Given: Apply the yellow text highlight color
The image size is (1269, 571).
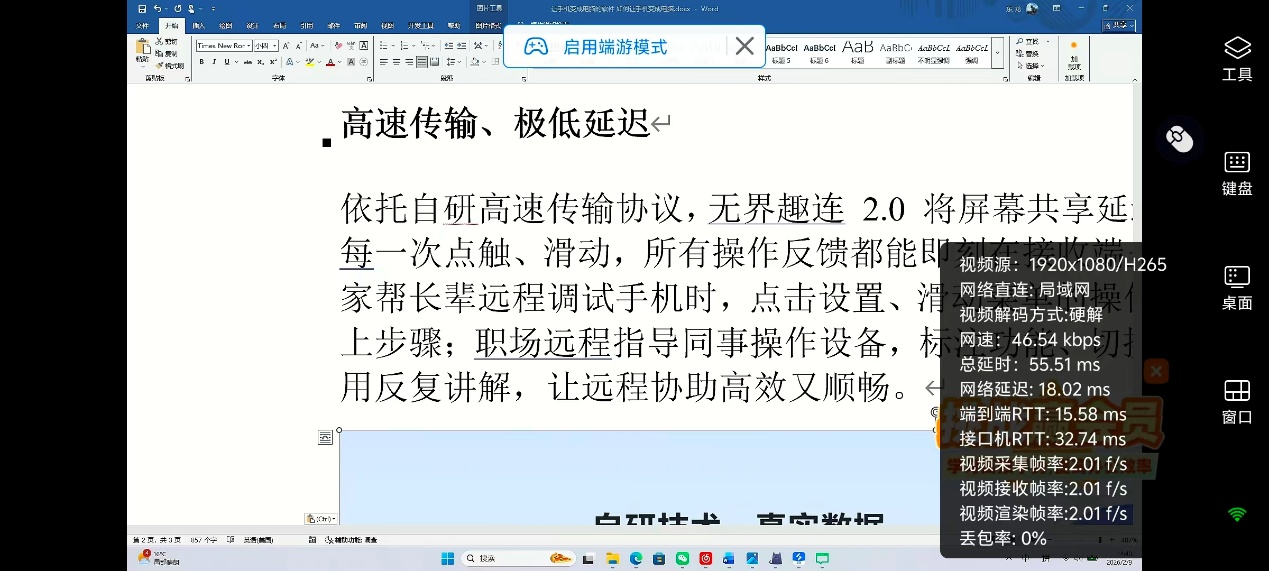Looking at the screenshot, I should [x=309, y=62].
